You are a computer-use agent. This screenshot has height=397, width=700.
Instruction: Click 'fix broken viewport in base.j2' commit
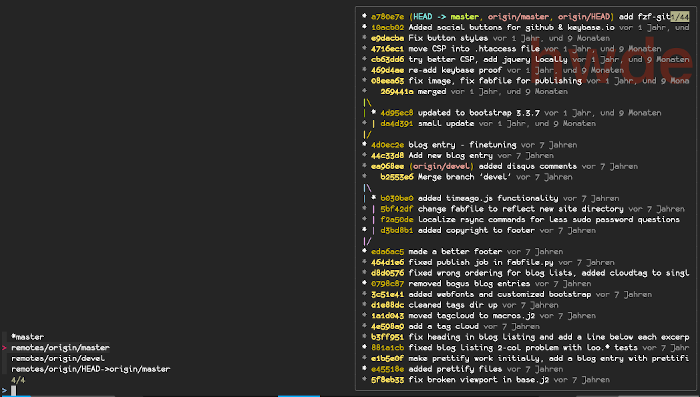point(479,380)
